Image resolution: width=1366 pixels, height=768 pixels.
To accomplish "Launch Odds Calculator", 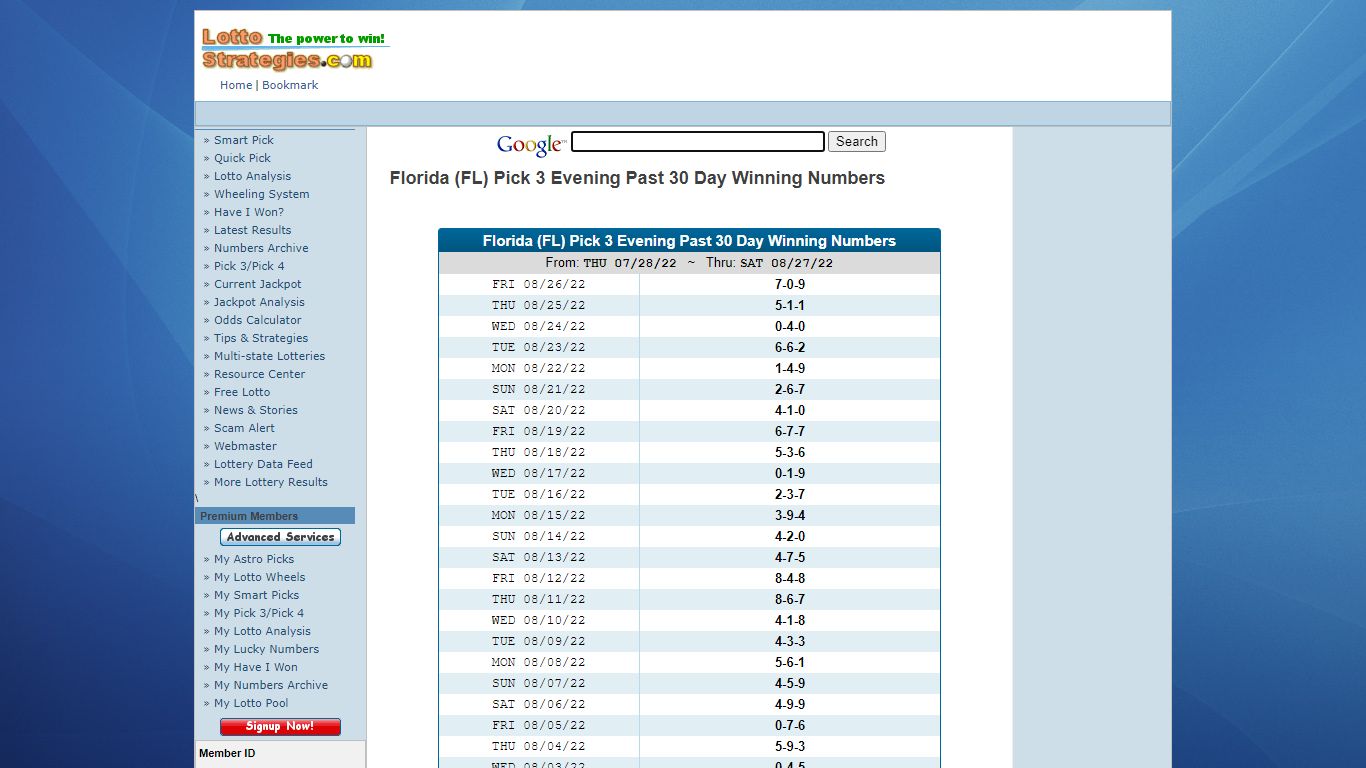I will [x=257, y=320].
